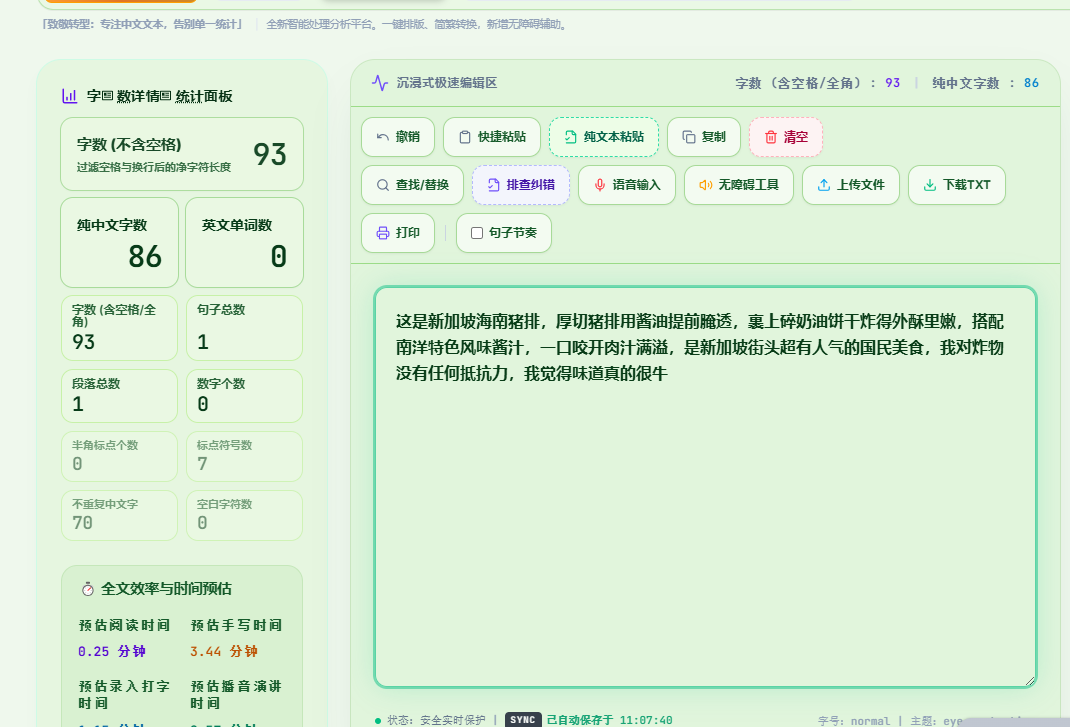Screen dimensions: 1070x727
Task: Click the 预估阅读时间 0.25 分钟 value
Action: tap(112, 651)
